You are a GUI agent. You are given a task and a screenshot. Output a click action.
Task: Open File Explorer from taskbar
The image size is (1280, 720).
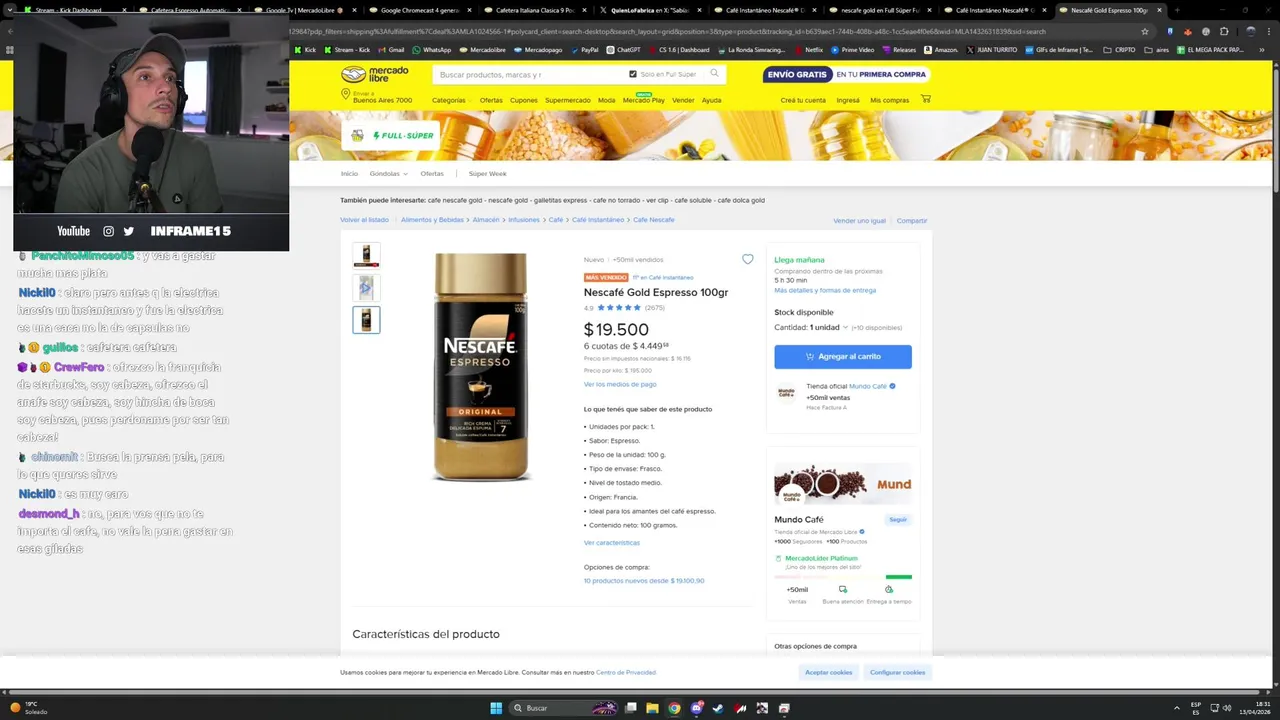(652, 708)
